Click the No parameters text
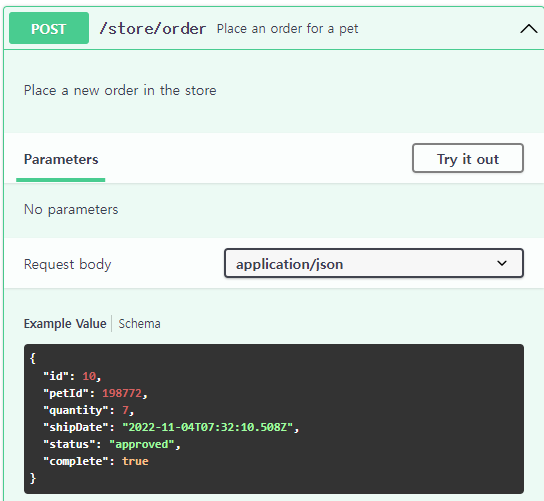Viewport: 544px width, 501px height. pyautogui.click(x=71, y=210)
